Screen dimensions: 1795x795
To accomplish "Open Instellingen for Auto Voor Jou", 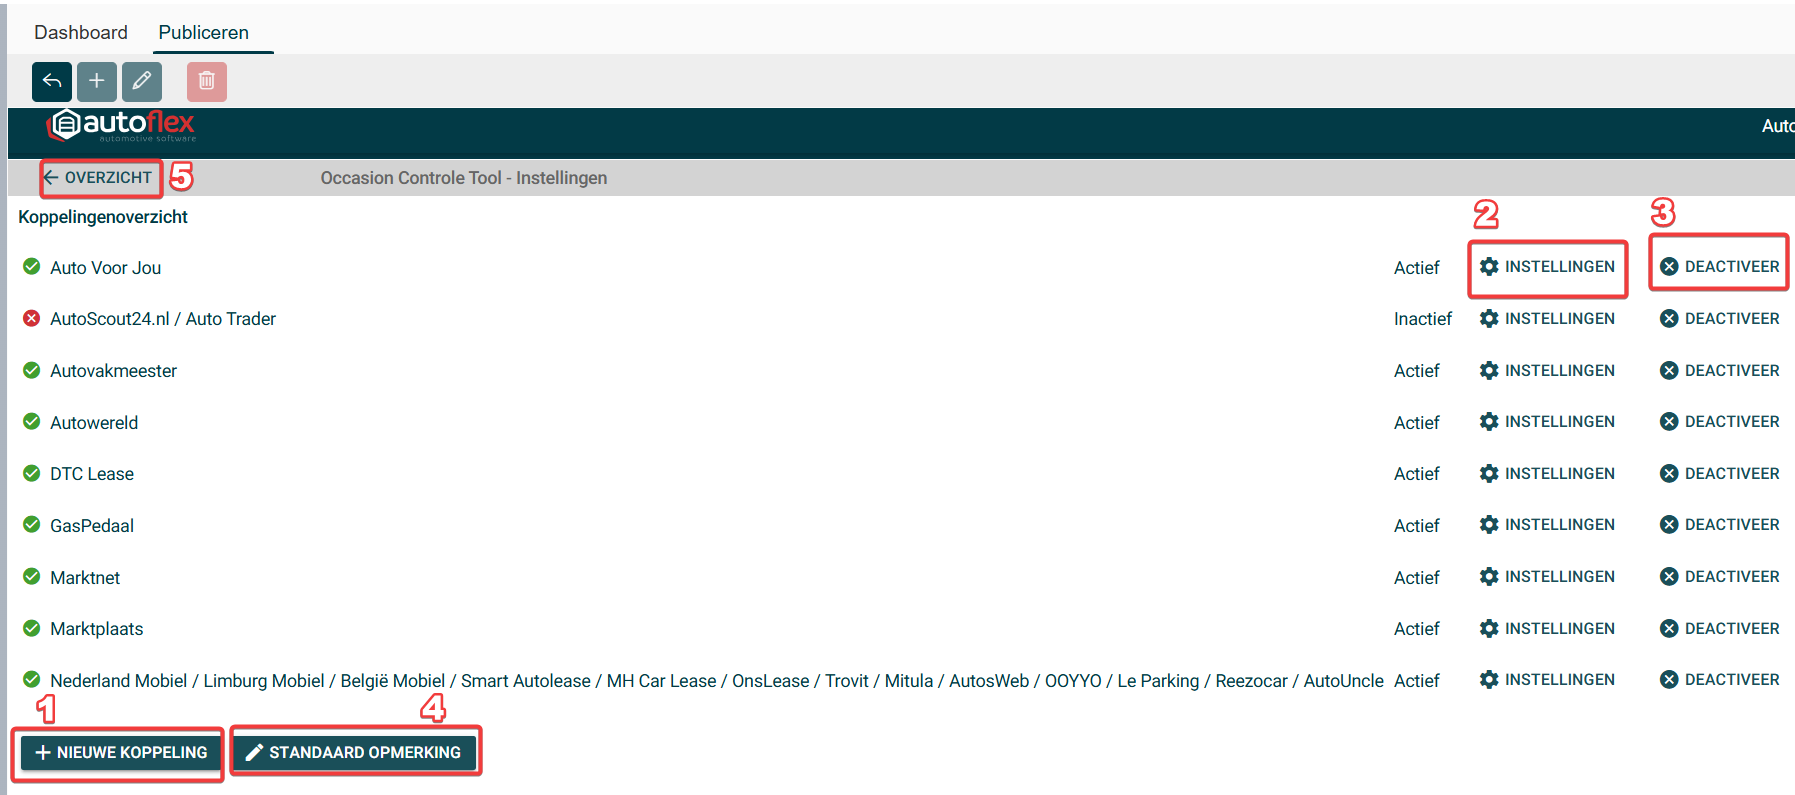I will tap(1547, 267).
